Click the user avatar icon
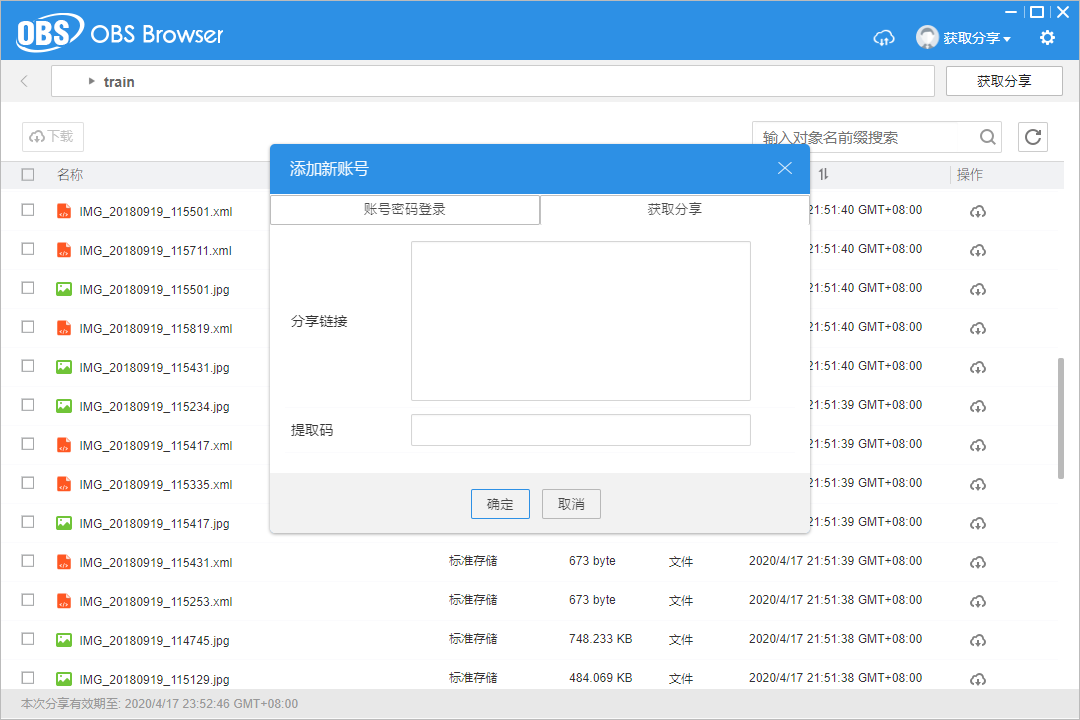 [925, 37]
